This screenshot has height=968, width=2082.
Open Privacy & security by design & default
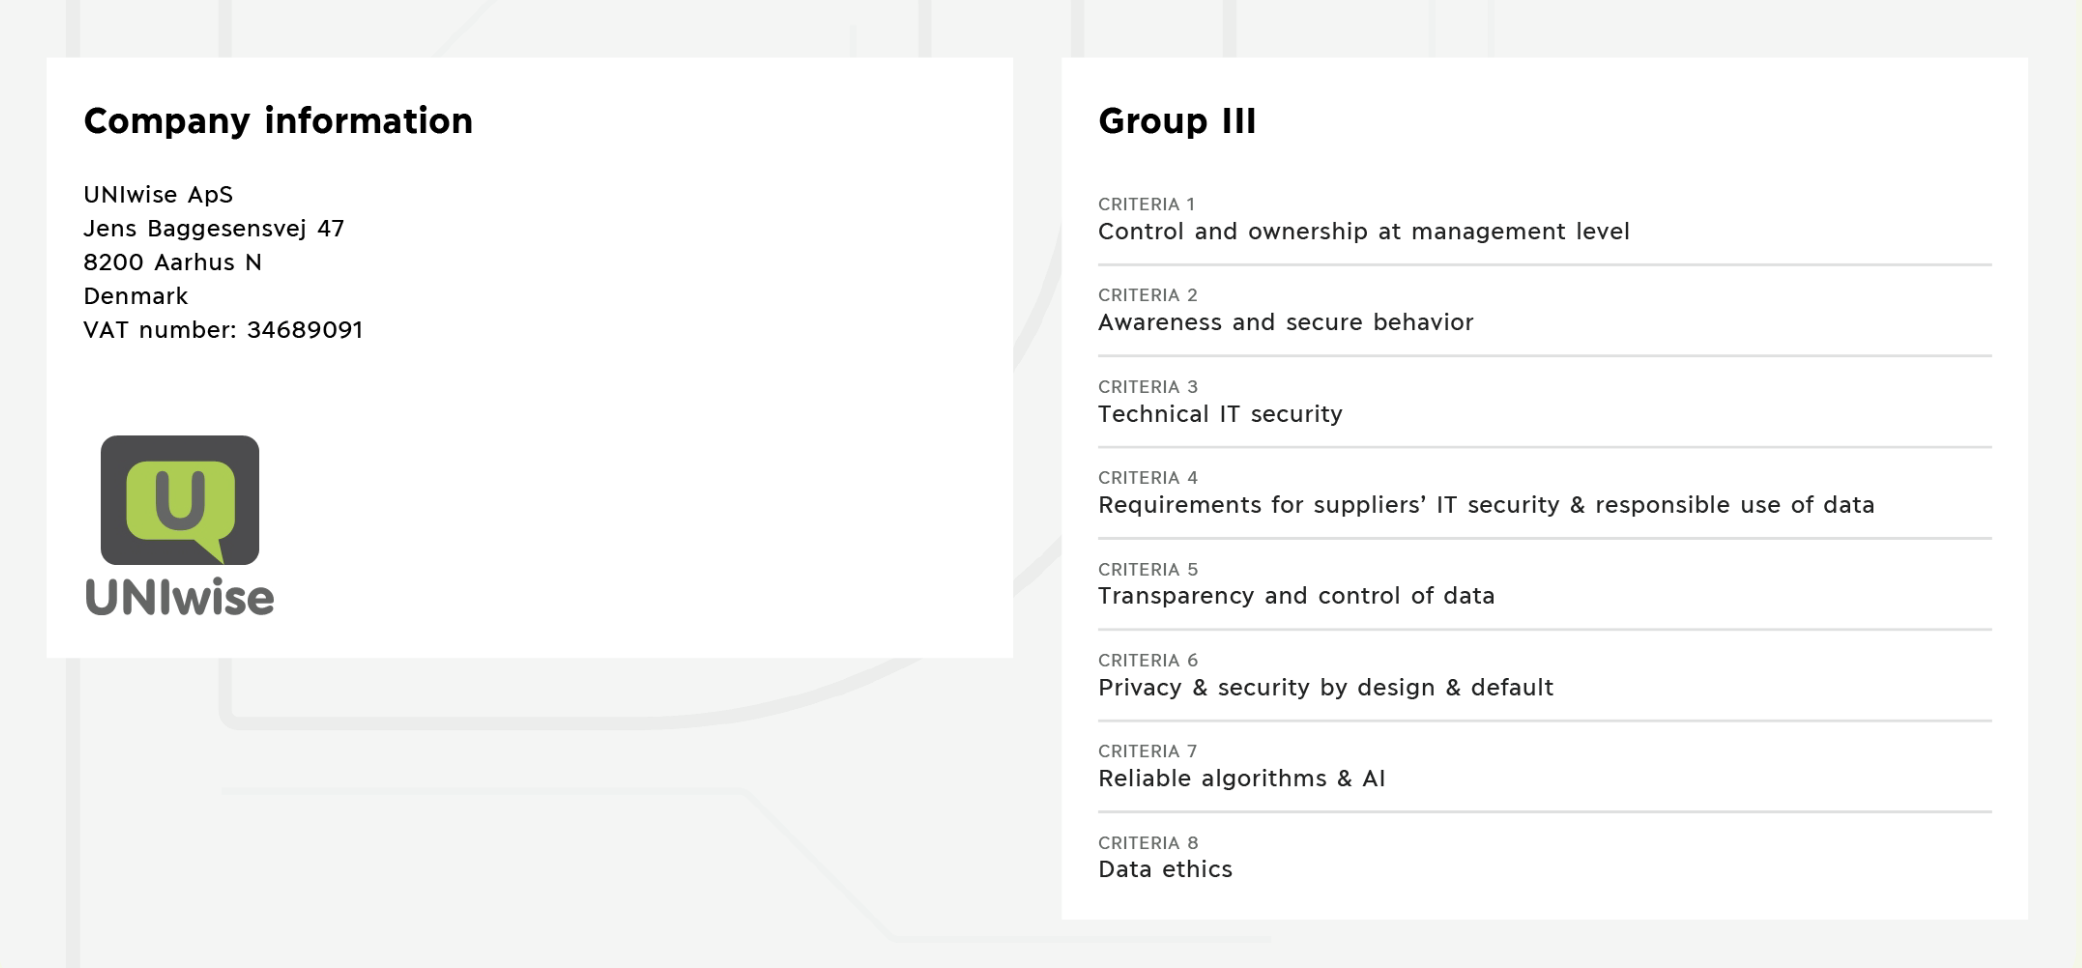[x=1325, y=688]
